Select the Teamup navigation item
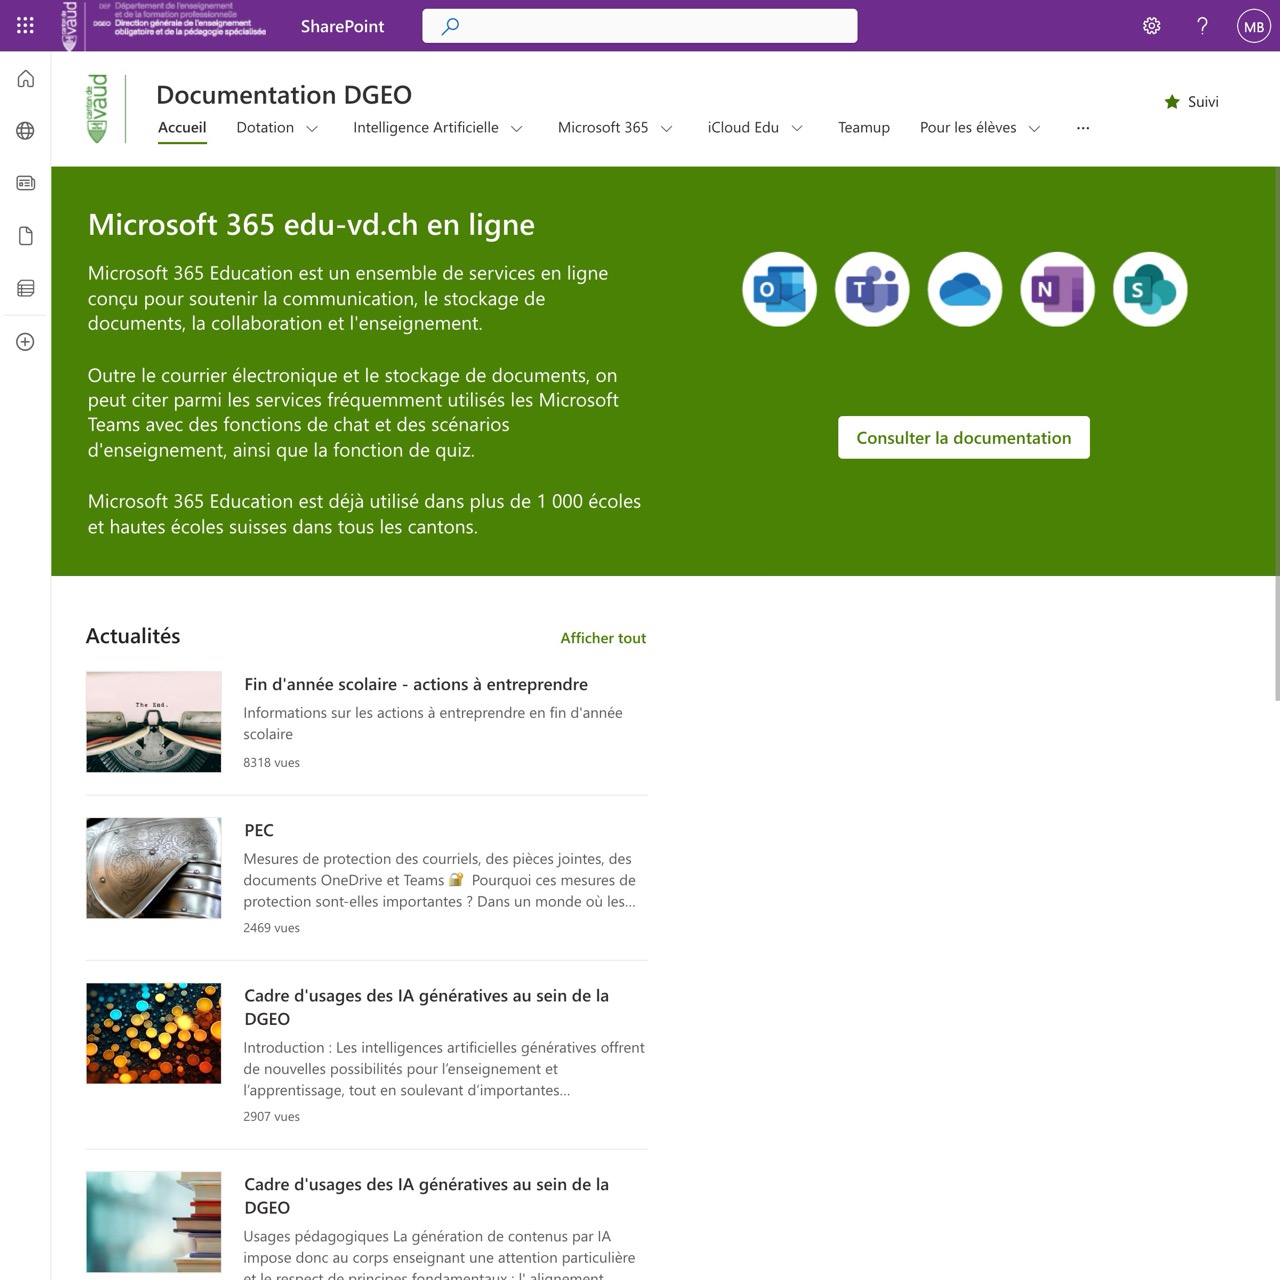 point(864,128)
